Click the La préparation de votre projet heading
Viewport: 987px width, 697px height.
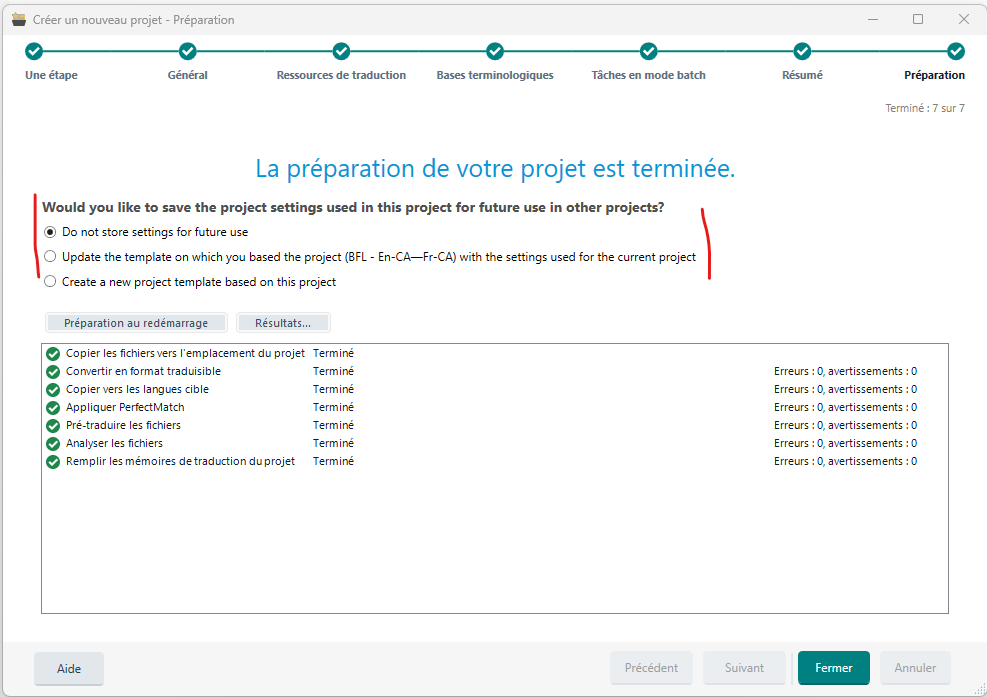[x=495, y=169]
